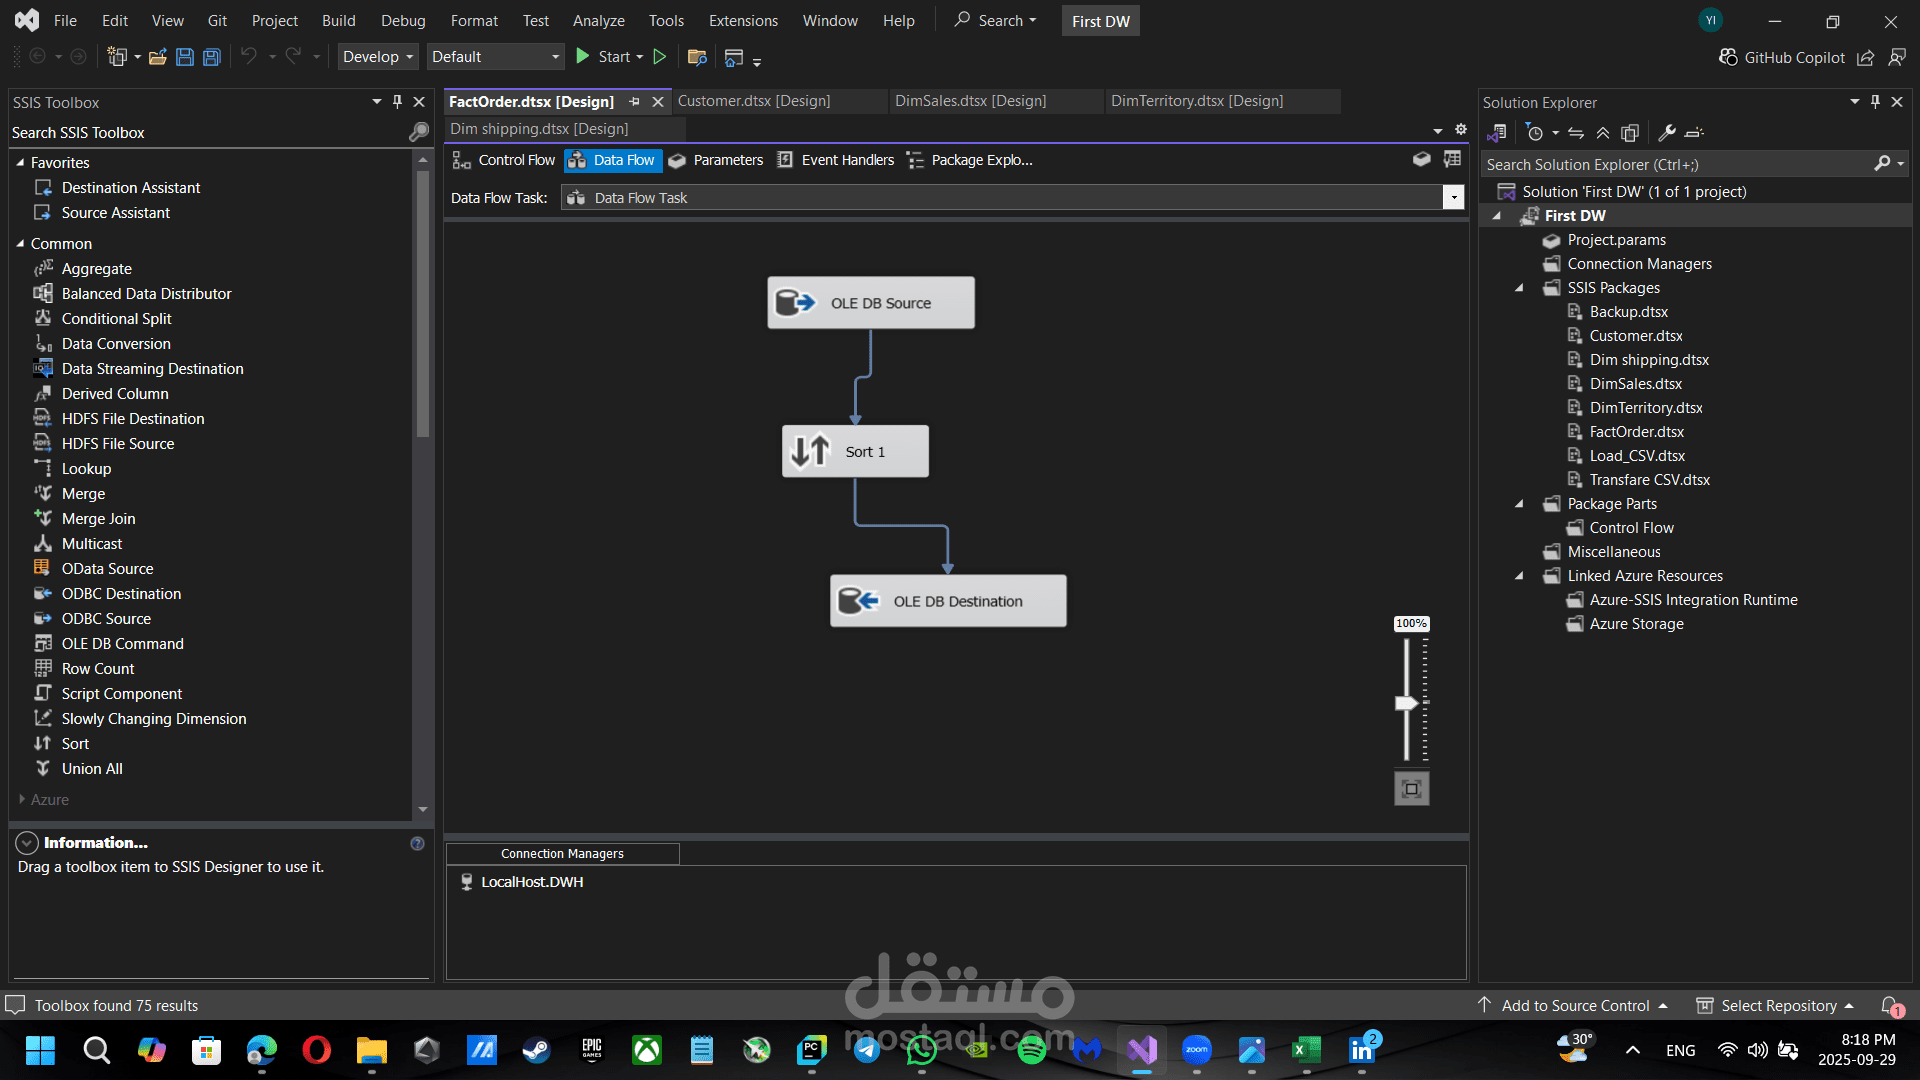The height and width of the screenshot is (1080, 1920).
Task: Click the designer zoom slider handle
Action: pos(1406,703)
